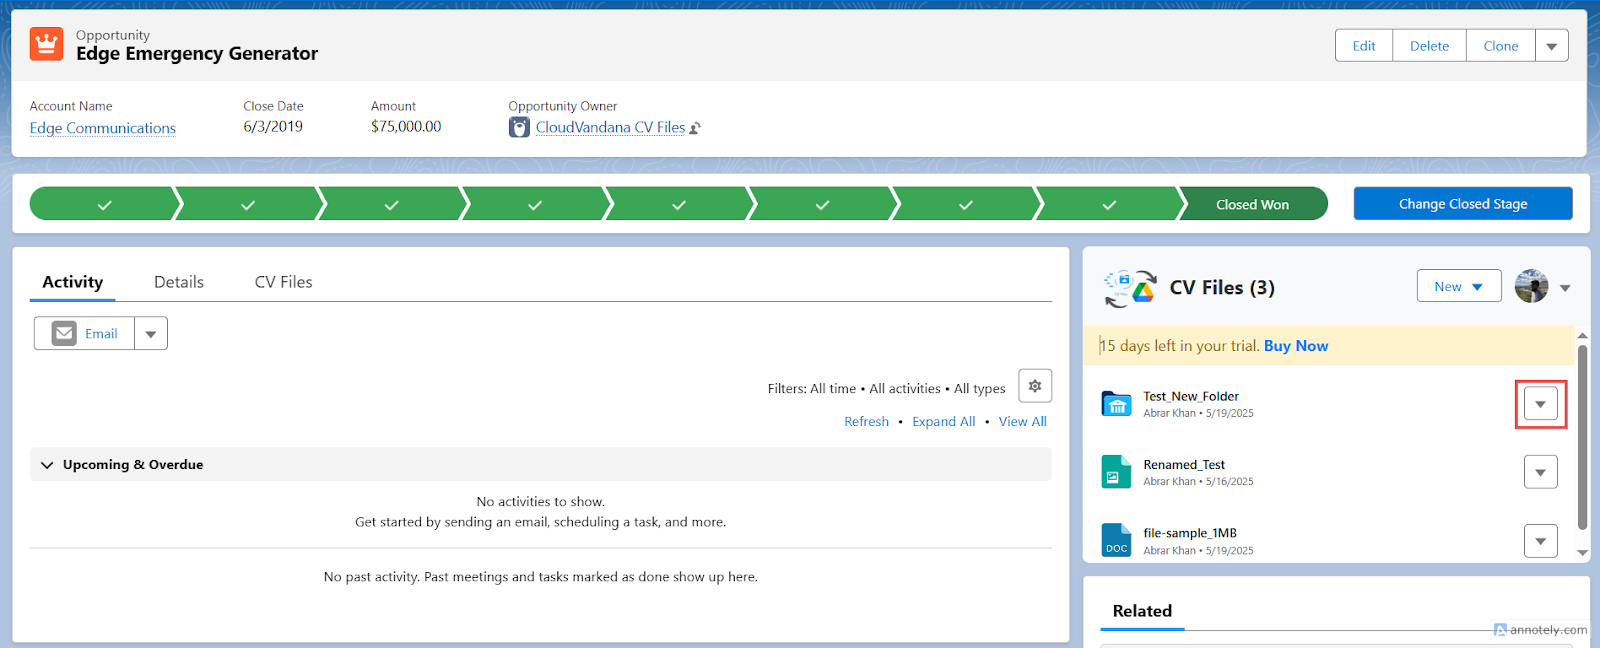This screenshot has width=1600, height=648.
Task: Click the Edit button
Action: click(x=1364, y=46)
